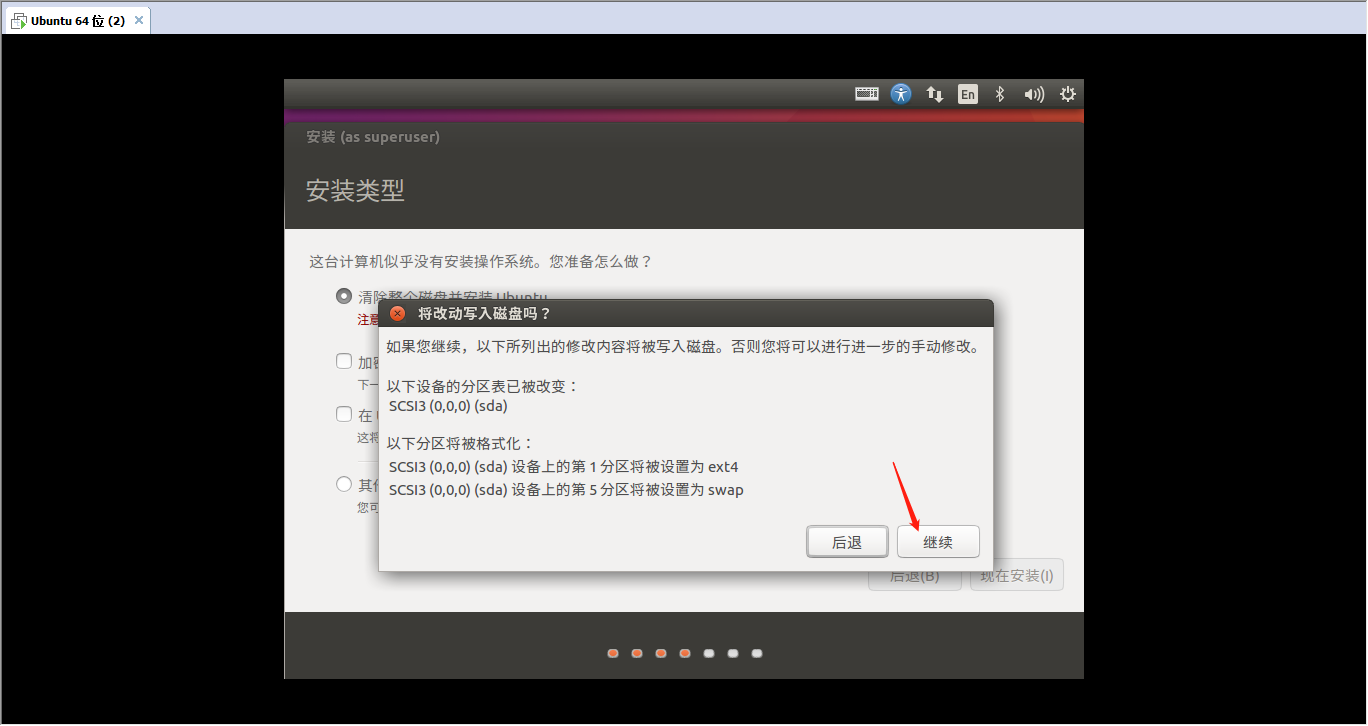Select the 清除整个磁盘并安装 Ubuntu radio button
Viewport: 1368px width, 726px height.
(x=344, y=296)
